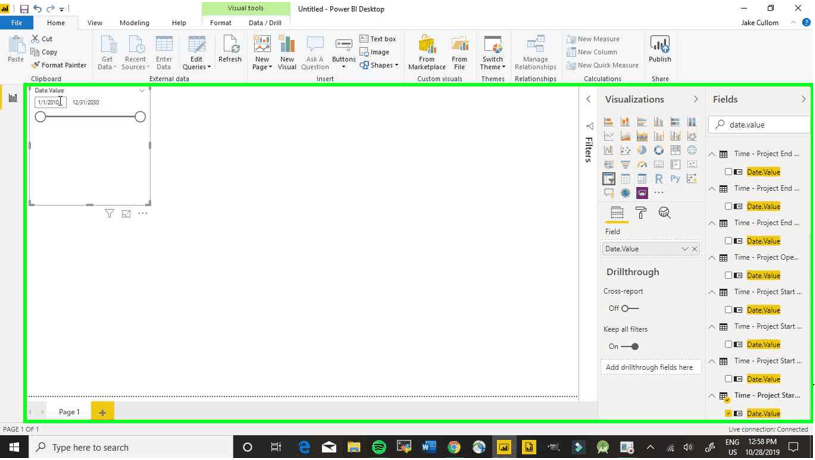Open More options ellipsis below slicer
The image size is (815, 460).
[x=143, y=214]
